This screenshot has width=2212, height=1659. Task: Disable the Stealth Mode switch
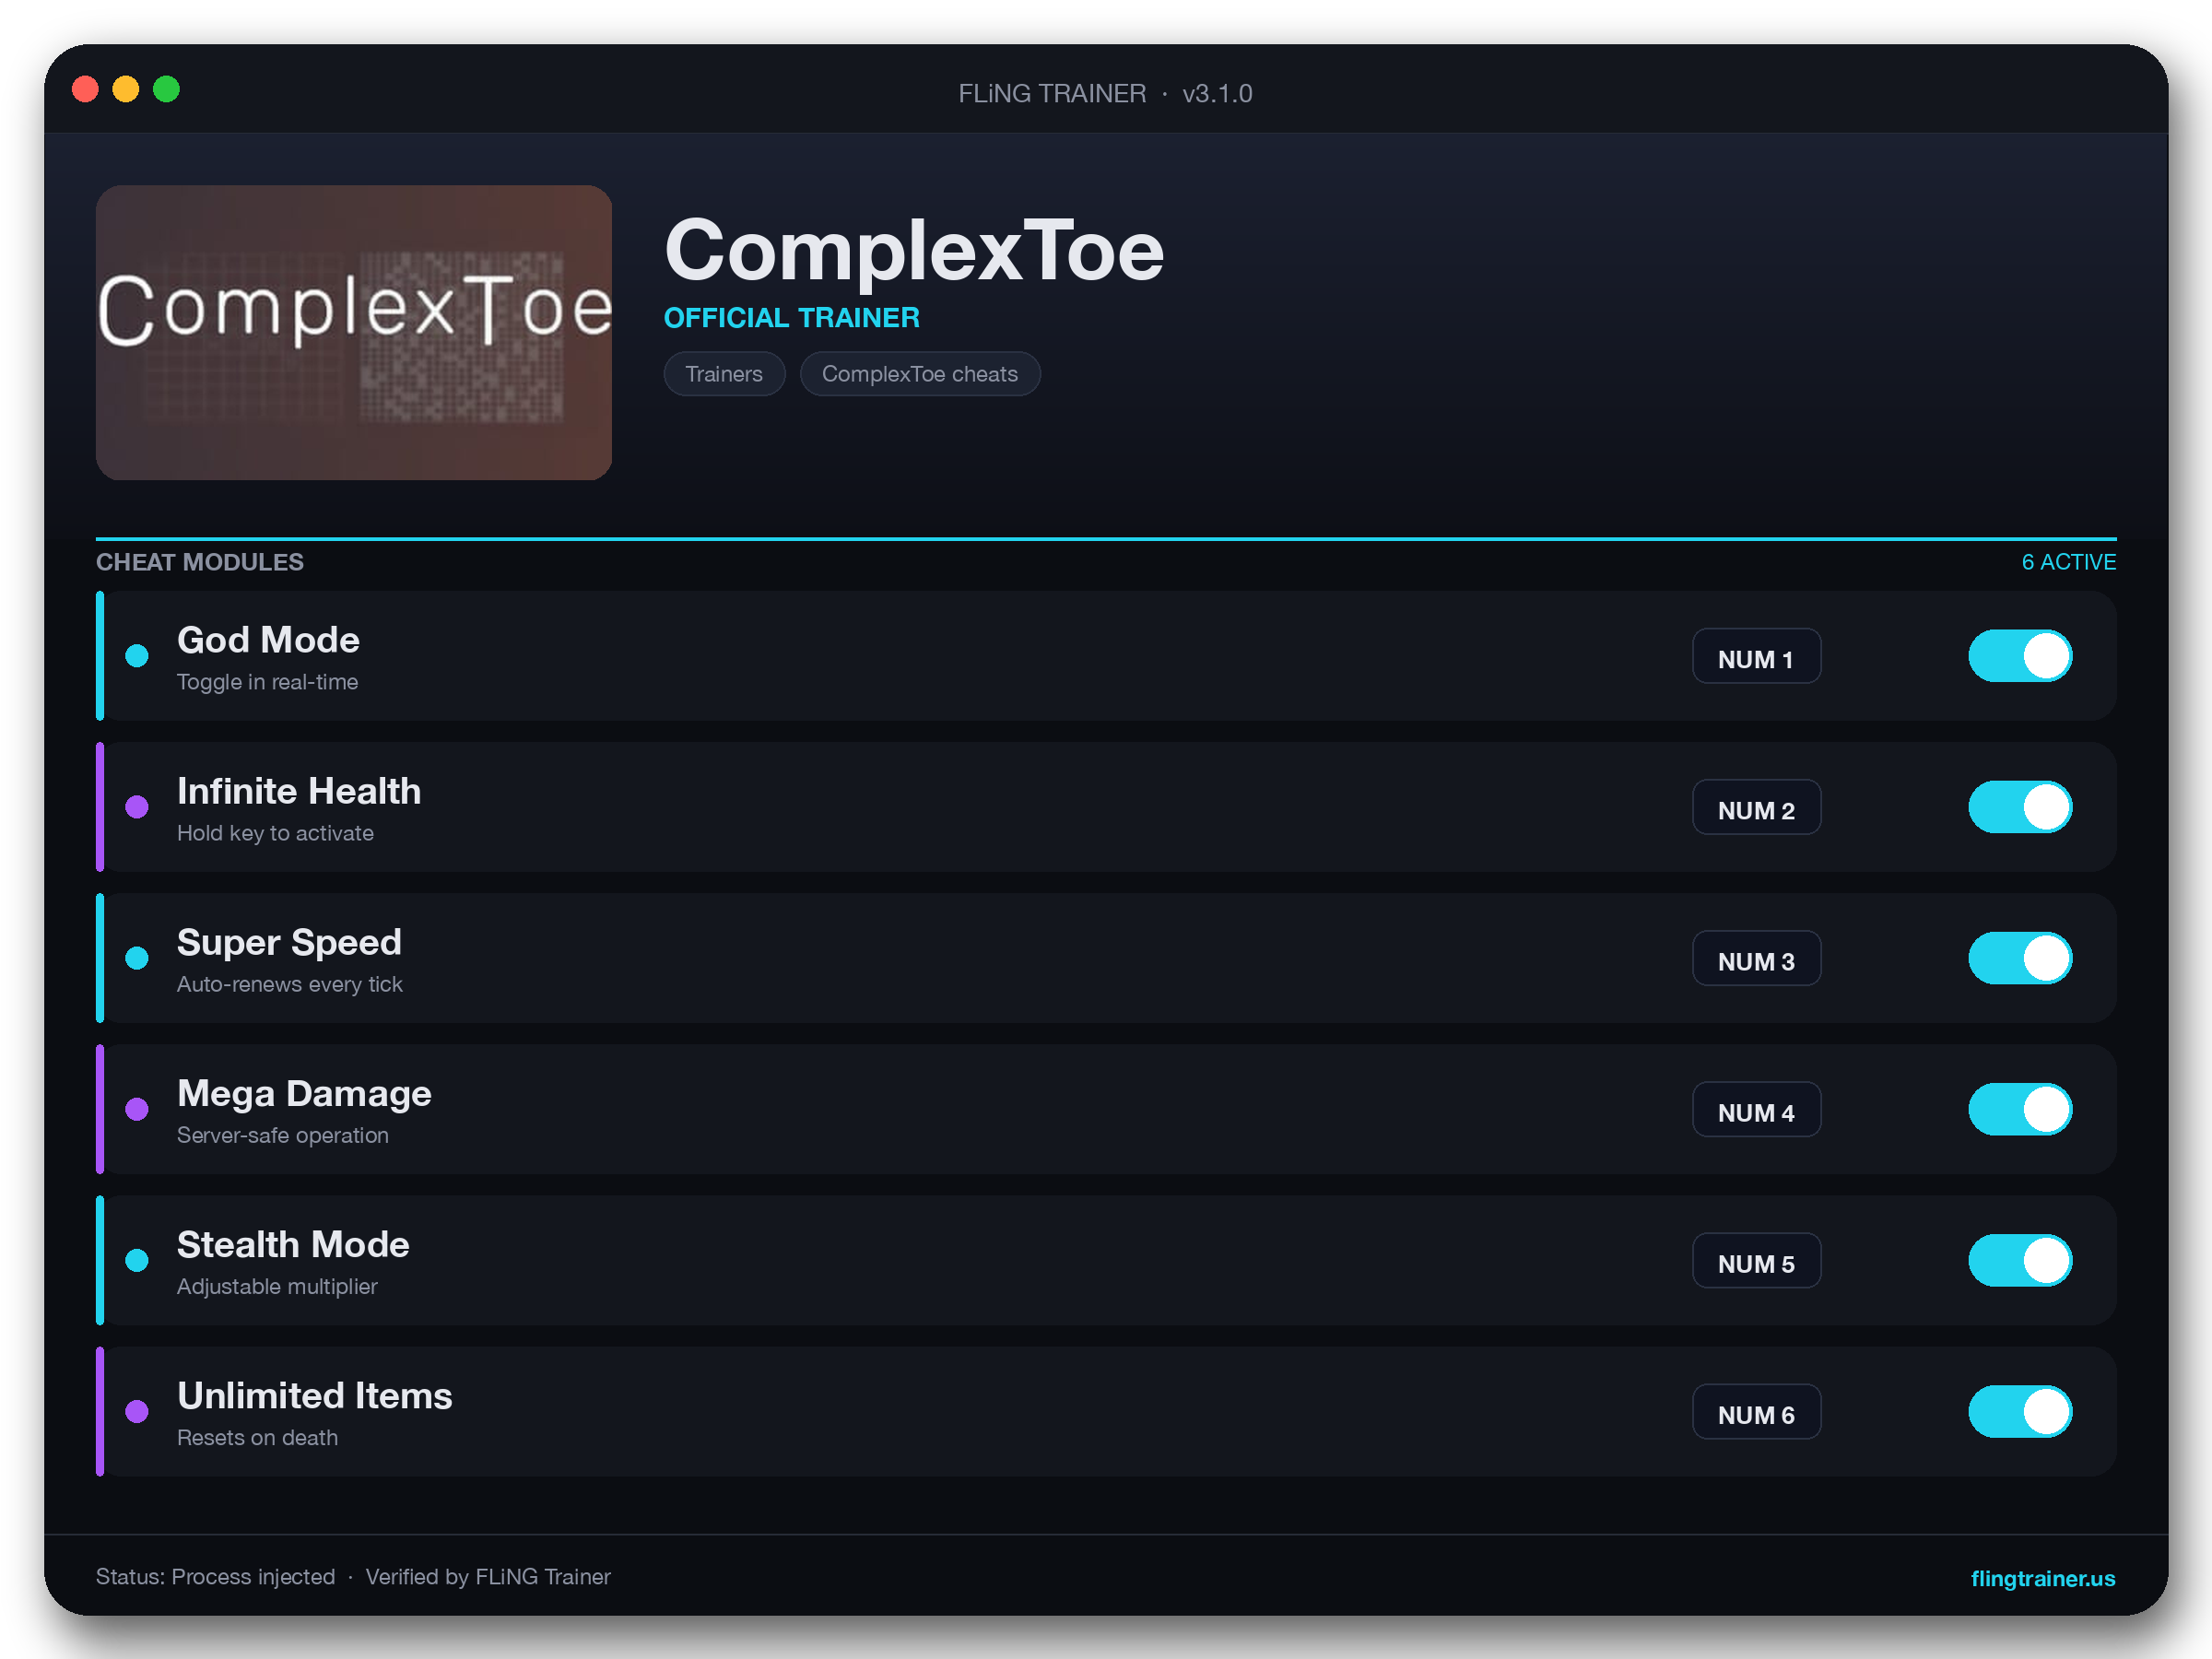tap(2019, 1260)
